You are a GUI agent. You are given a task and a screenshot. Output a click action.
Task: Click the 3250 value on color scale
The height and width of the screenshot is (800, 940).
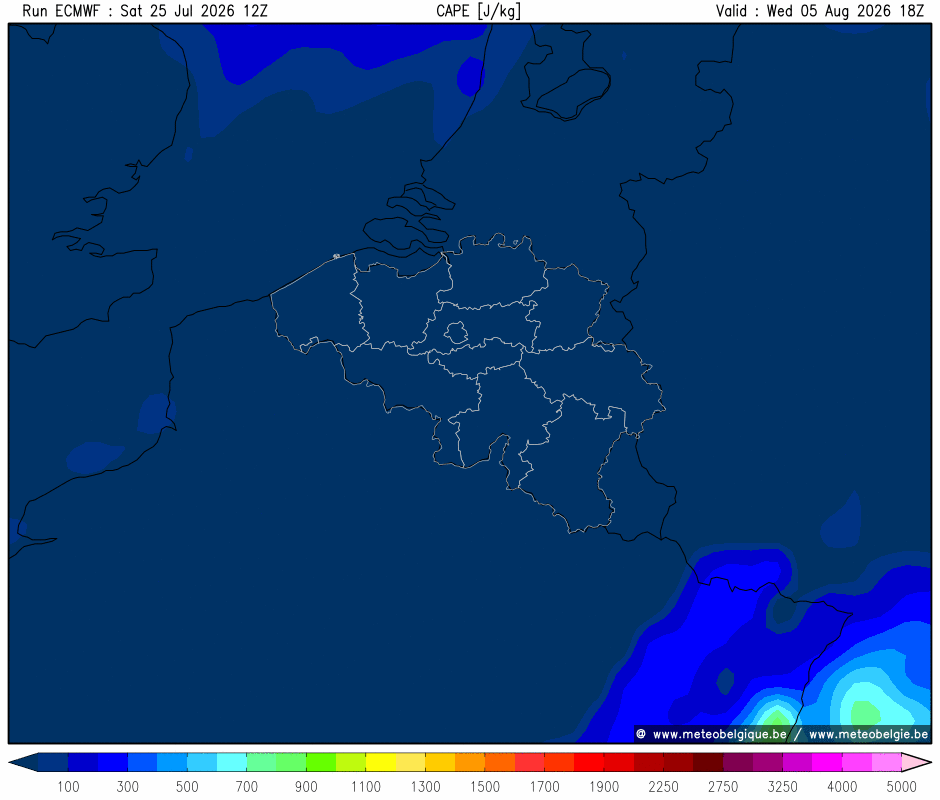click(782, 786)
